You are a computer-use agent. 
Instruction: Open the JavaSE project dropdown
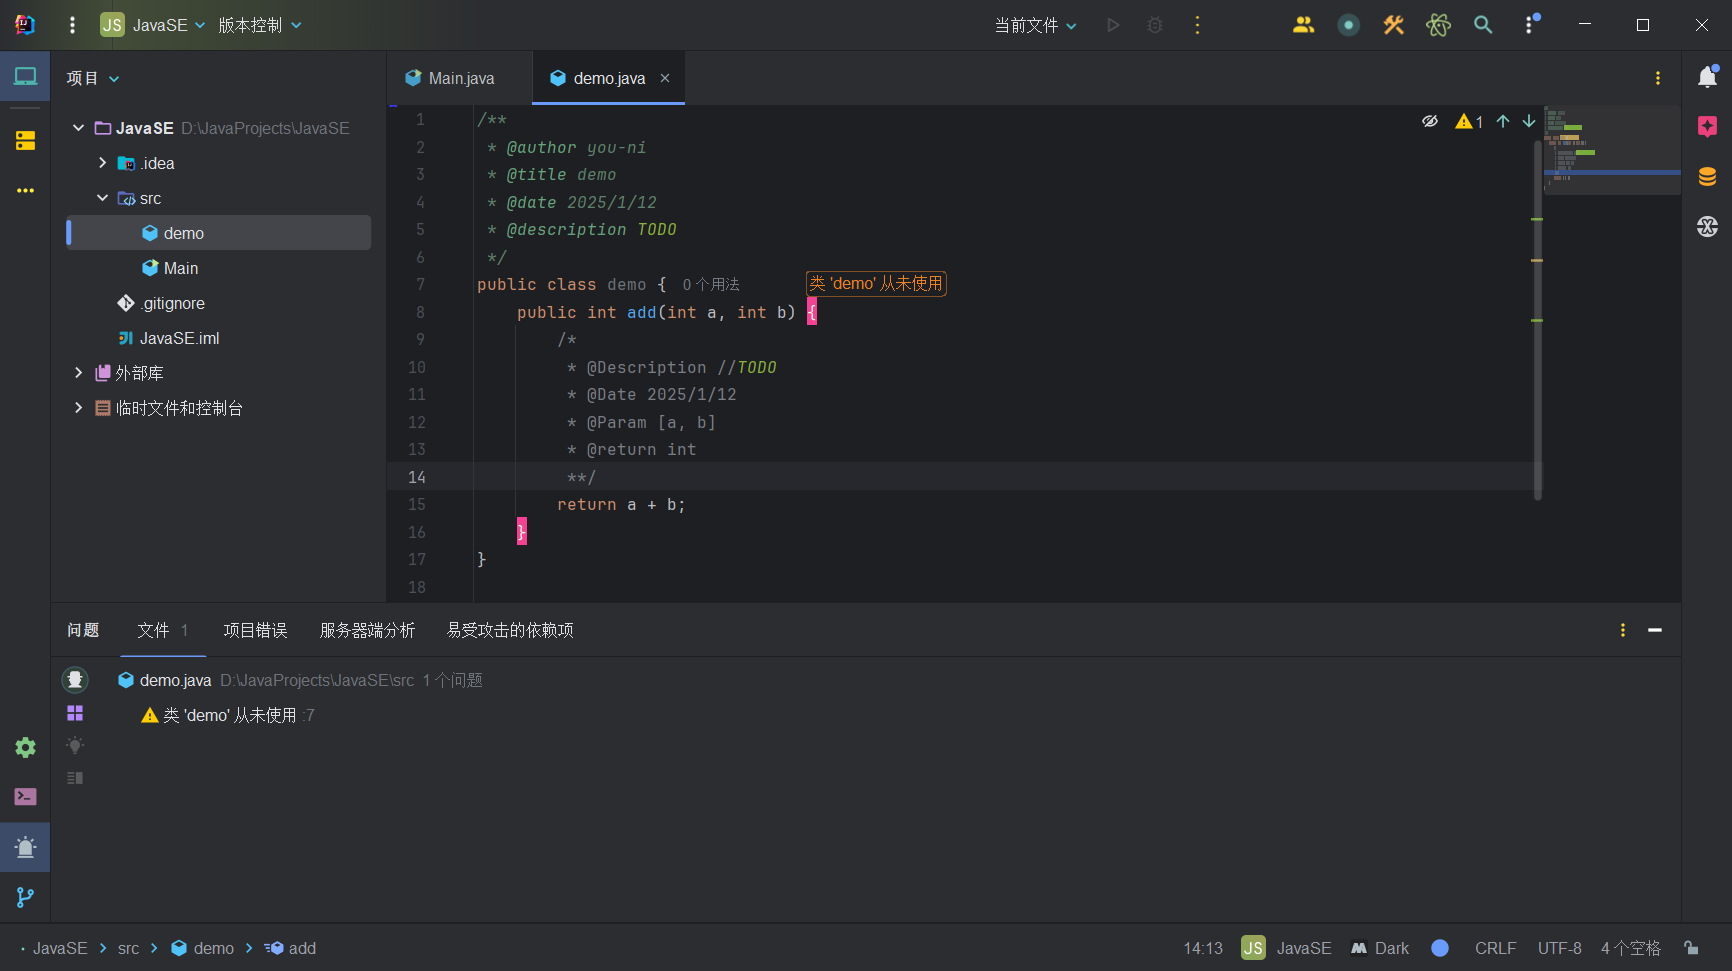tap(152, 25)
